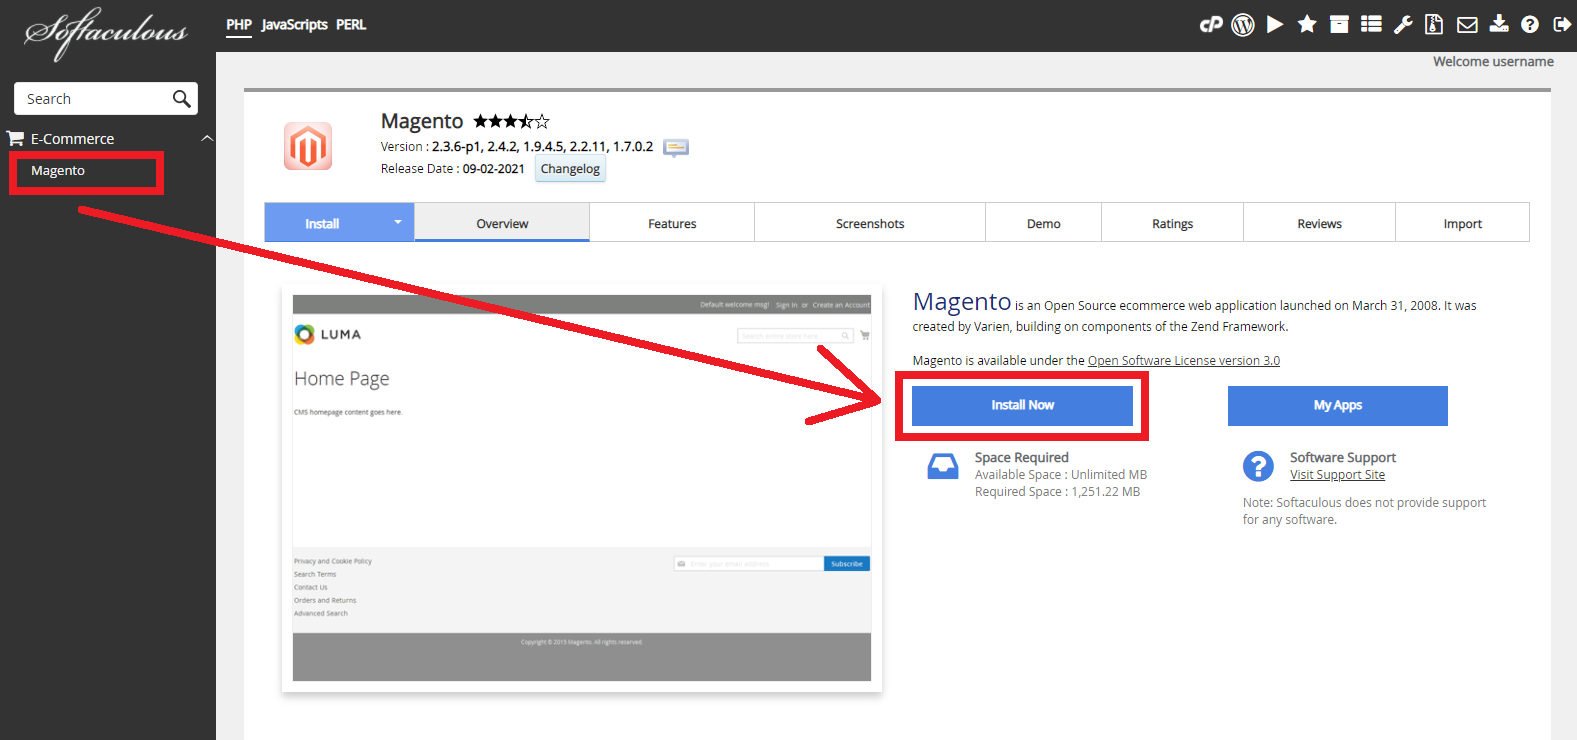1577x740 pixels.
Task: Click the Welcome username text
Action: tap(1493, 62)
